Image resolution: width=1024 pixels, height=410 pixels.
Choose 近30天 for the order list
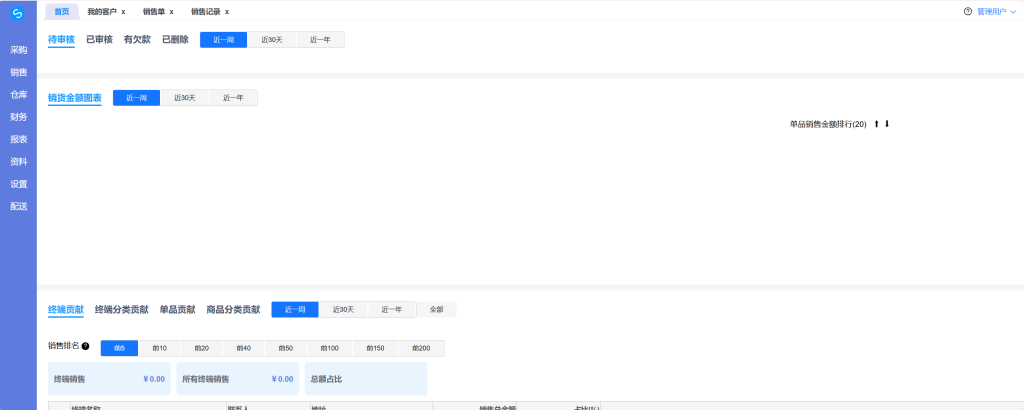pos(272,40)
